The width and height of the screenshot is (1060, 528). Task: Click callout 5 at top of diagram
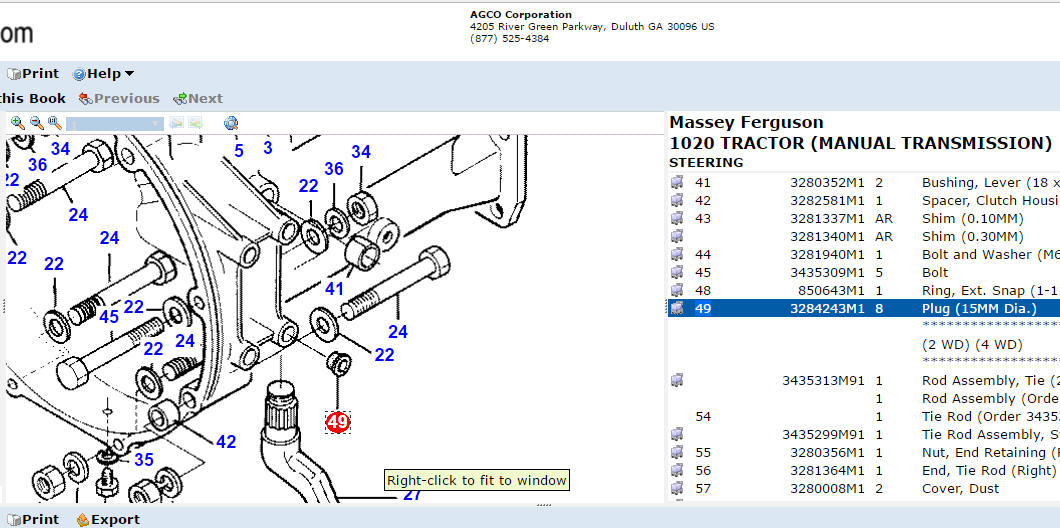point(239,151)
